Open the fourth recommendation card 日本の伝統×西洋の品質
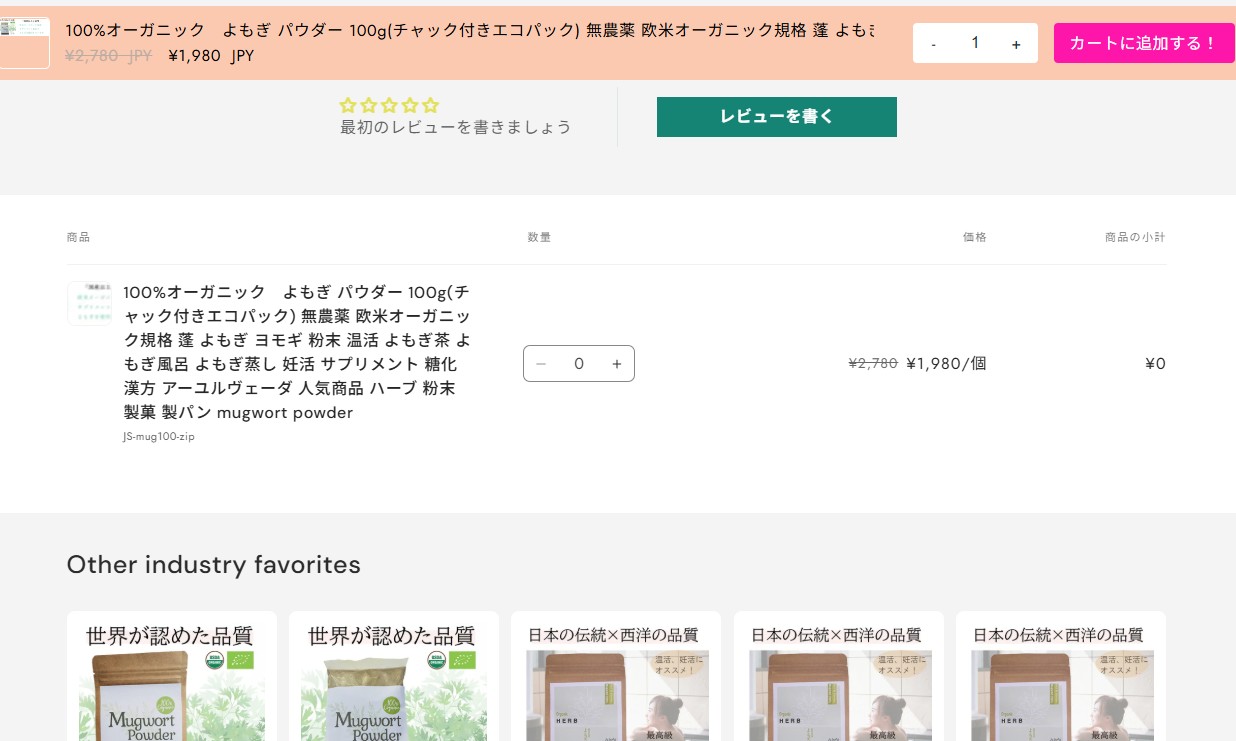Screen dimensions: 1236x741 (839, 676)
